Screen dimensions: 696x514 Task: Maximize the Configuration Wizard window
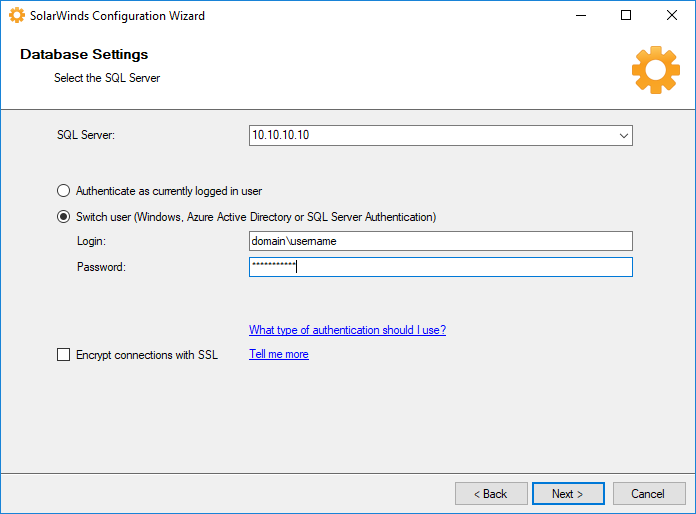tap(626, 16)
